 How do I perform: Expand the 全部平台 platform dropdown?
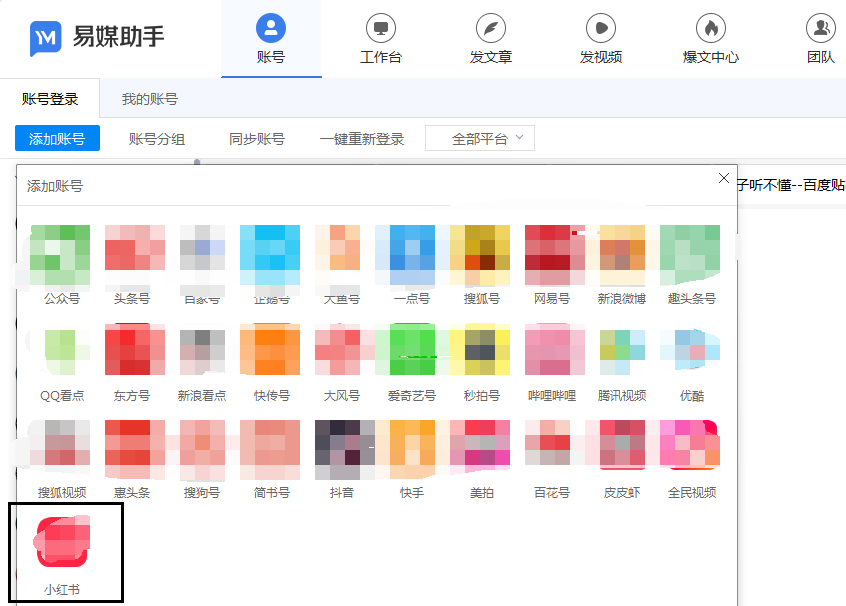(x=480, y=139)
